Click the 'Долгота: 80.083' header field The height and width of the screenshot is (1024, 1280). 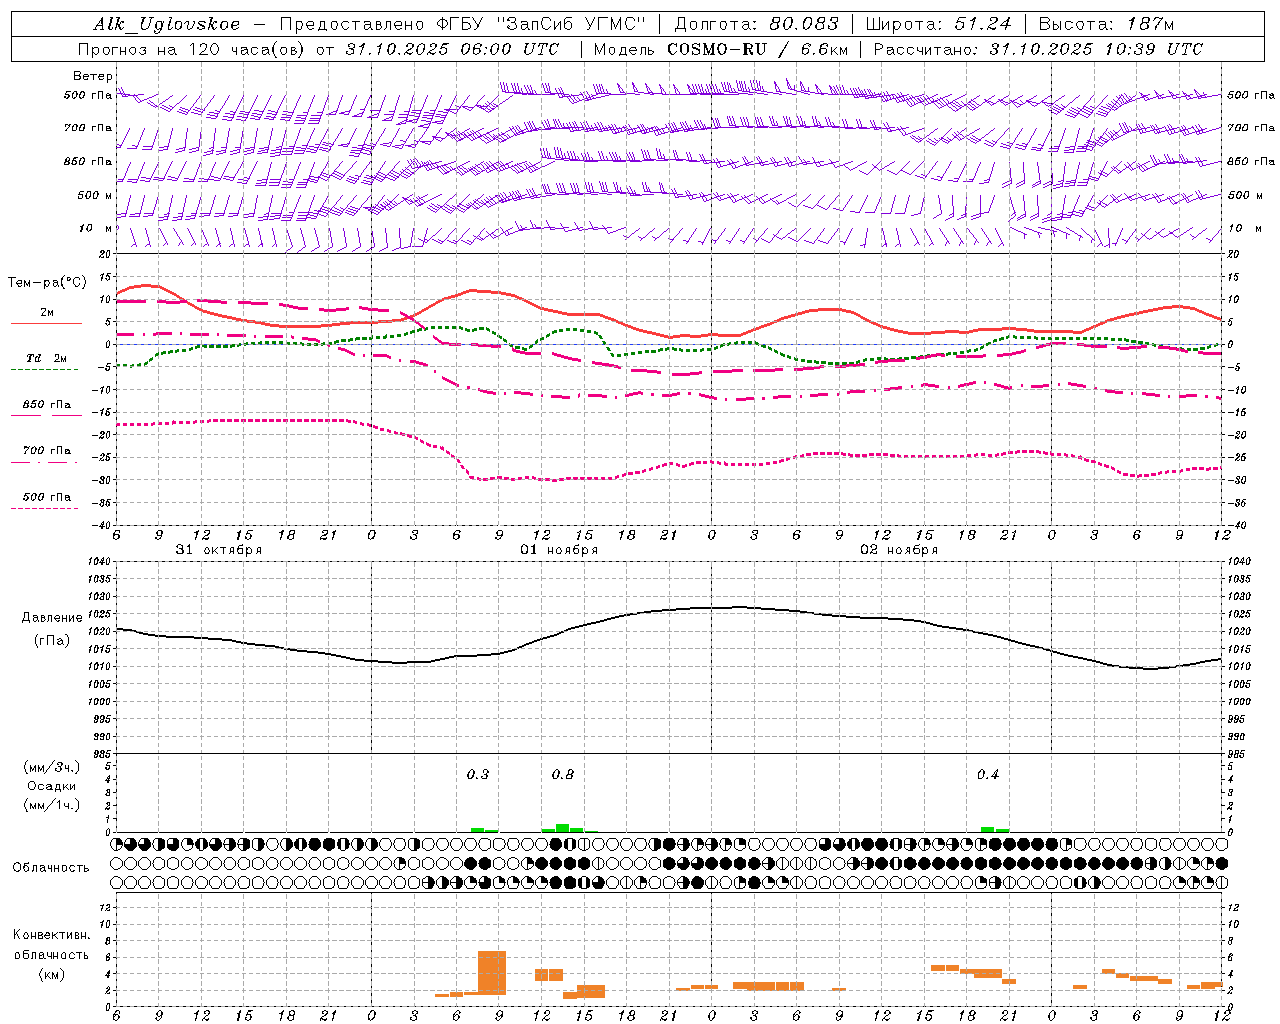click(x=756, y=24)
